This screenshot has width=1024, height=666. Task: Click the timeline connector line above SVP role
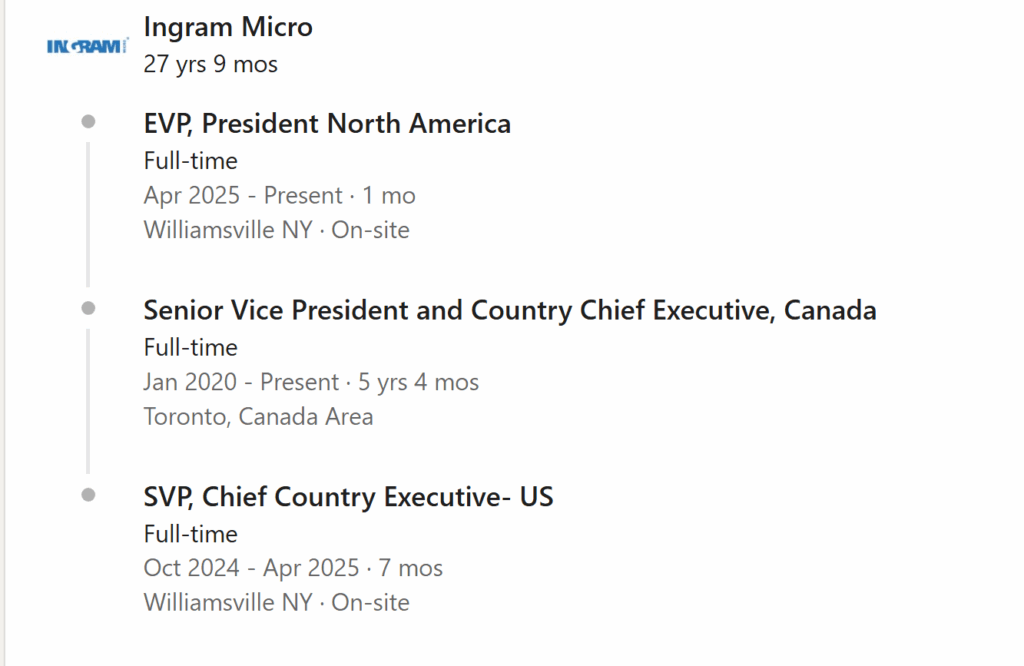(x=88, y=402)
